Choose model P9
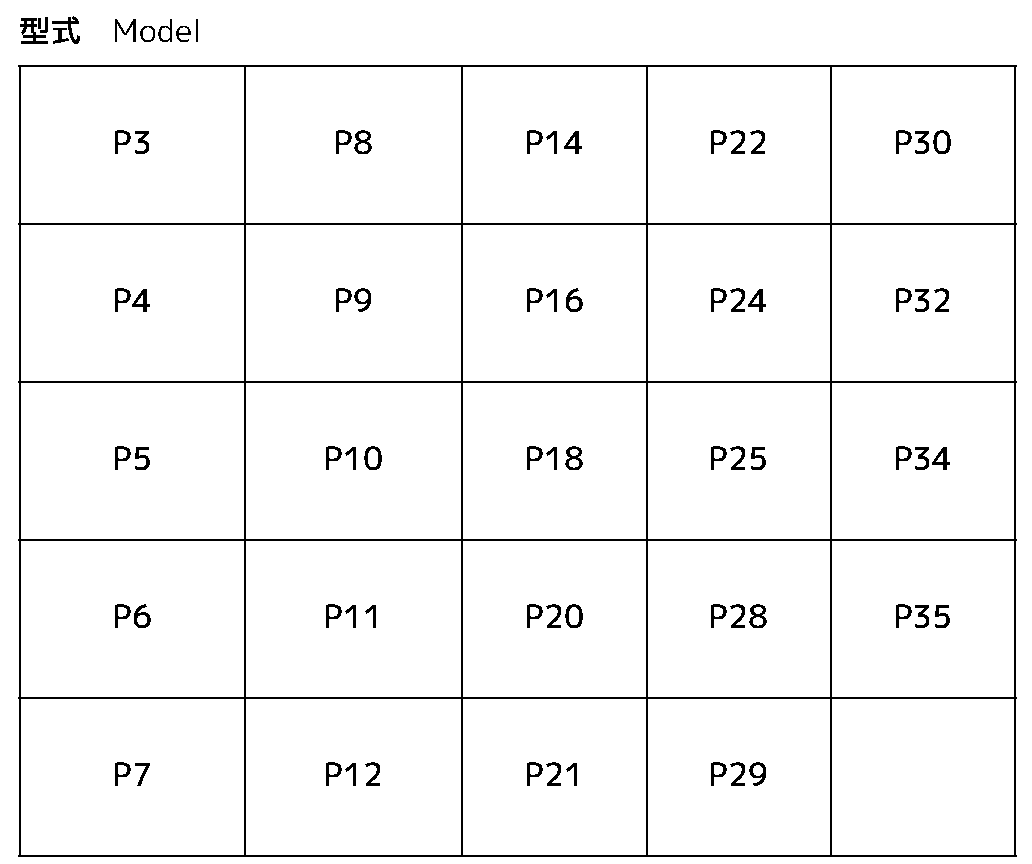 pyautogui.click(x=353, y=302)
